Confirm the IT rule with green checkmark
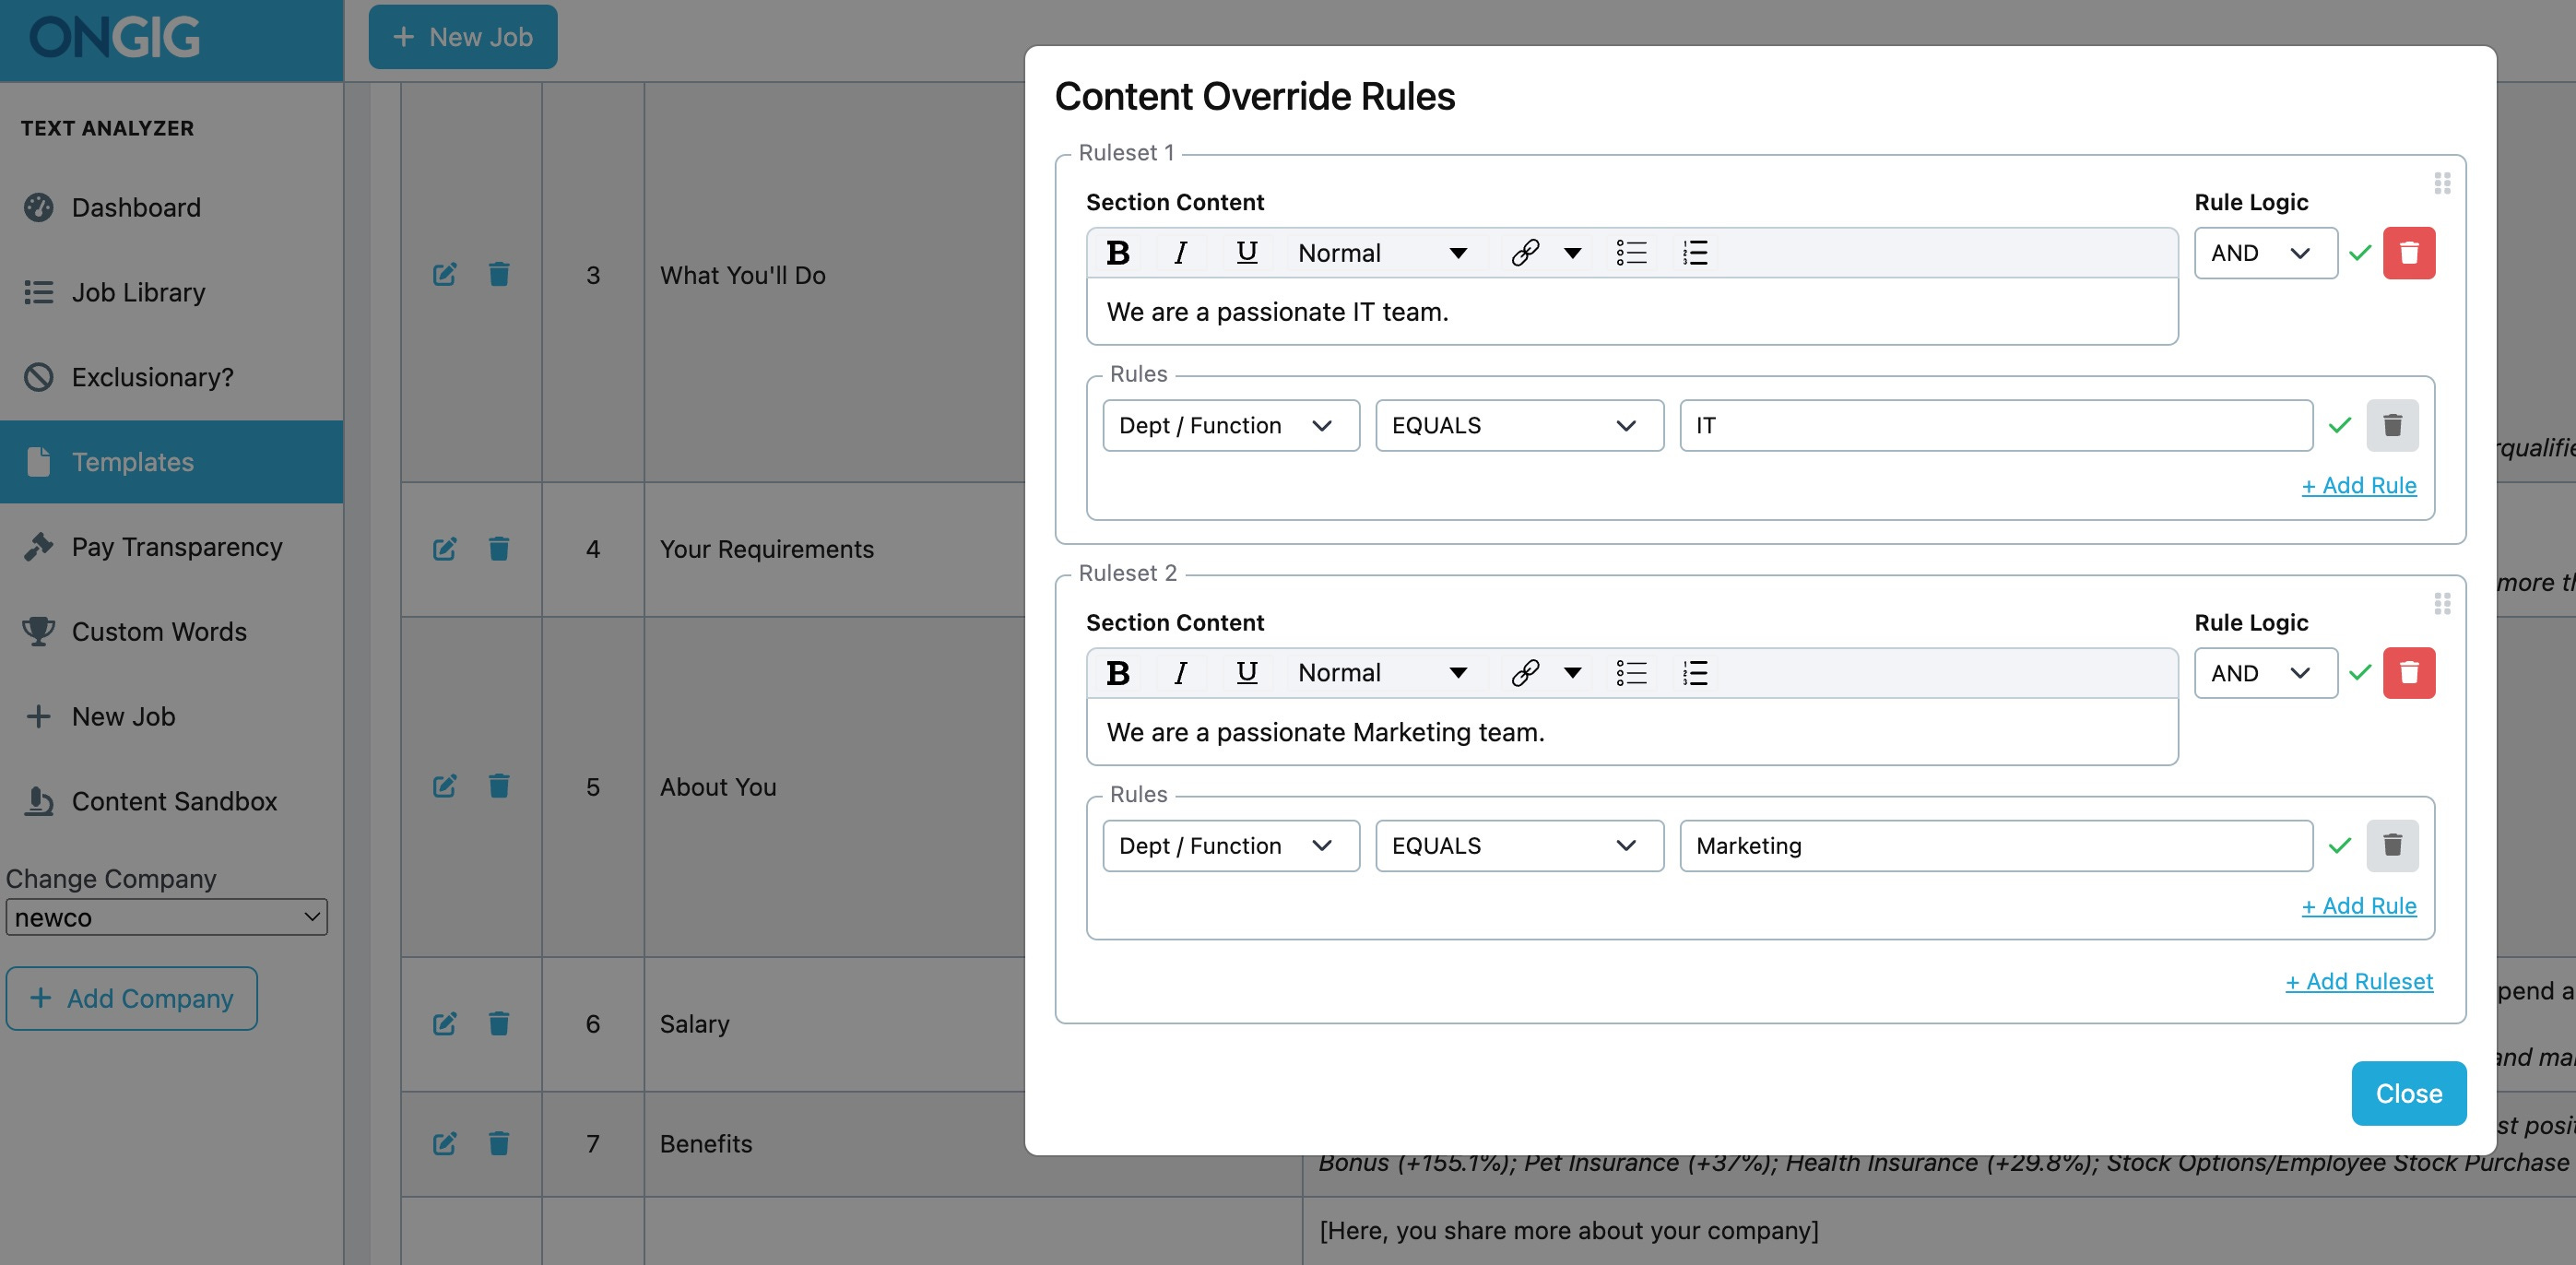 tap(2340, 426)
